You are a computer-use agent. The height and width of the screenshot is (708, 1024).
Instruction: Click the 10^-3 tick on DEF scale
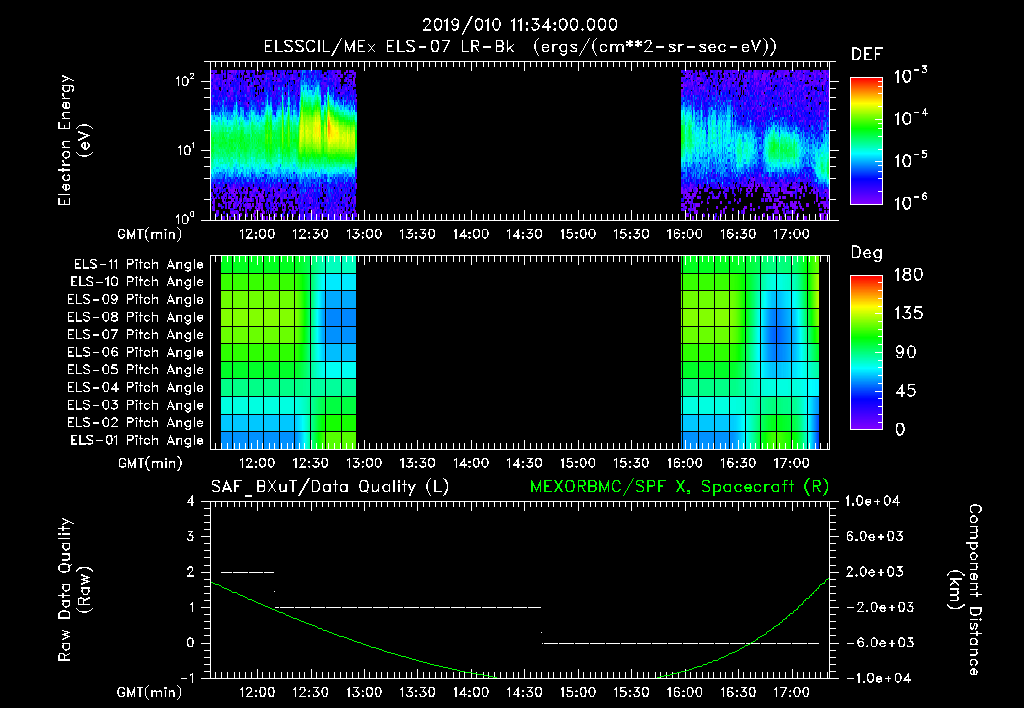[910, 75]
